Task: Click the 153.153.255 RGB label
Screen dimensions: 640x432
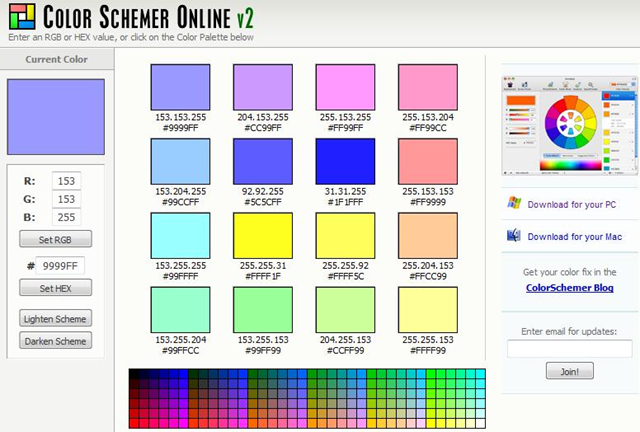Action: 180,117
